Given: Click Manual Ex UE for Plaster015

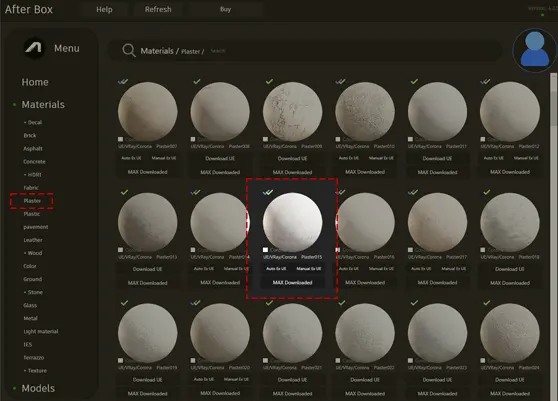Looking at the screenshot, I should (x=309, y=269).
